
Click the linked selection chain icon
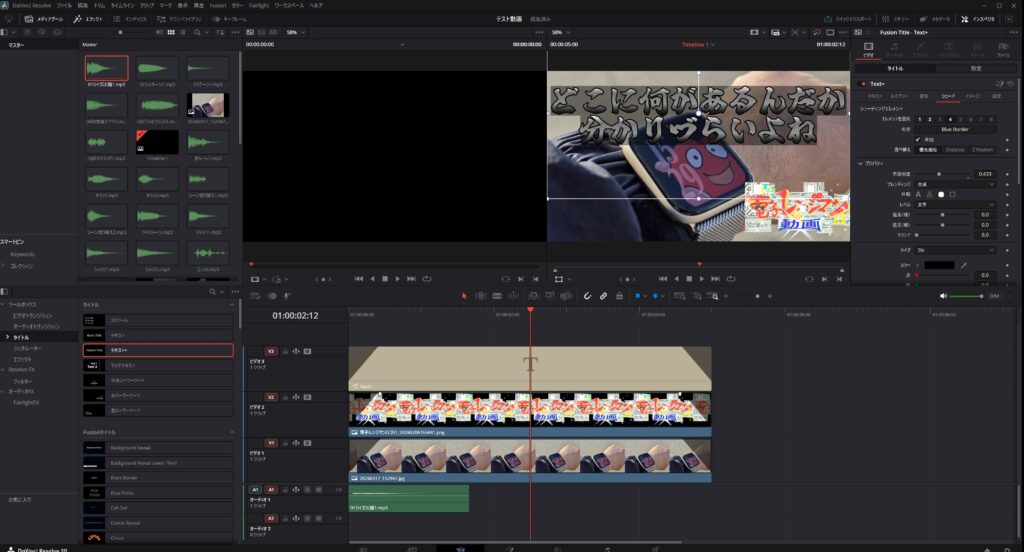coord(603,296)
